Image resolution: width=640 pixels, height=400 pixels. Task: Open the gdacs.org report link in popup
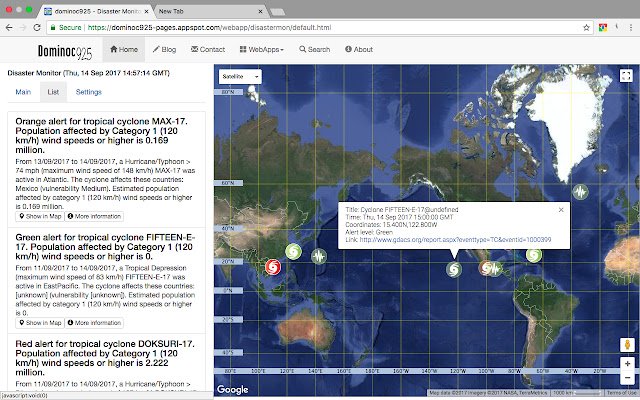455,240
